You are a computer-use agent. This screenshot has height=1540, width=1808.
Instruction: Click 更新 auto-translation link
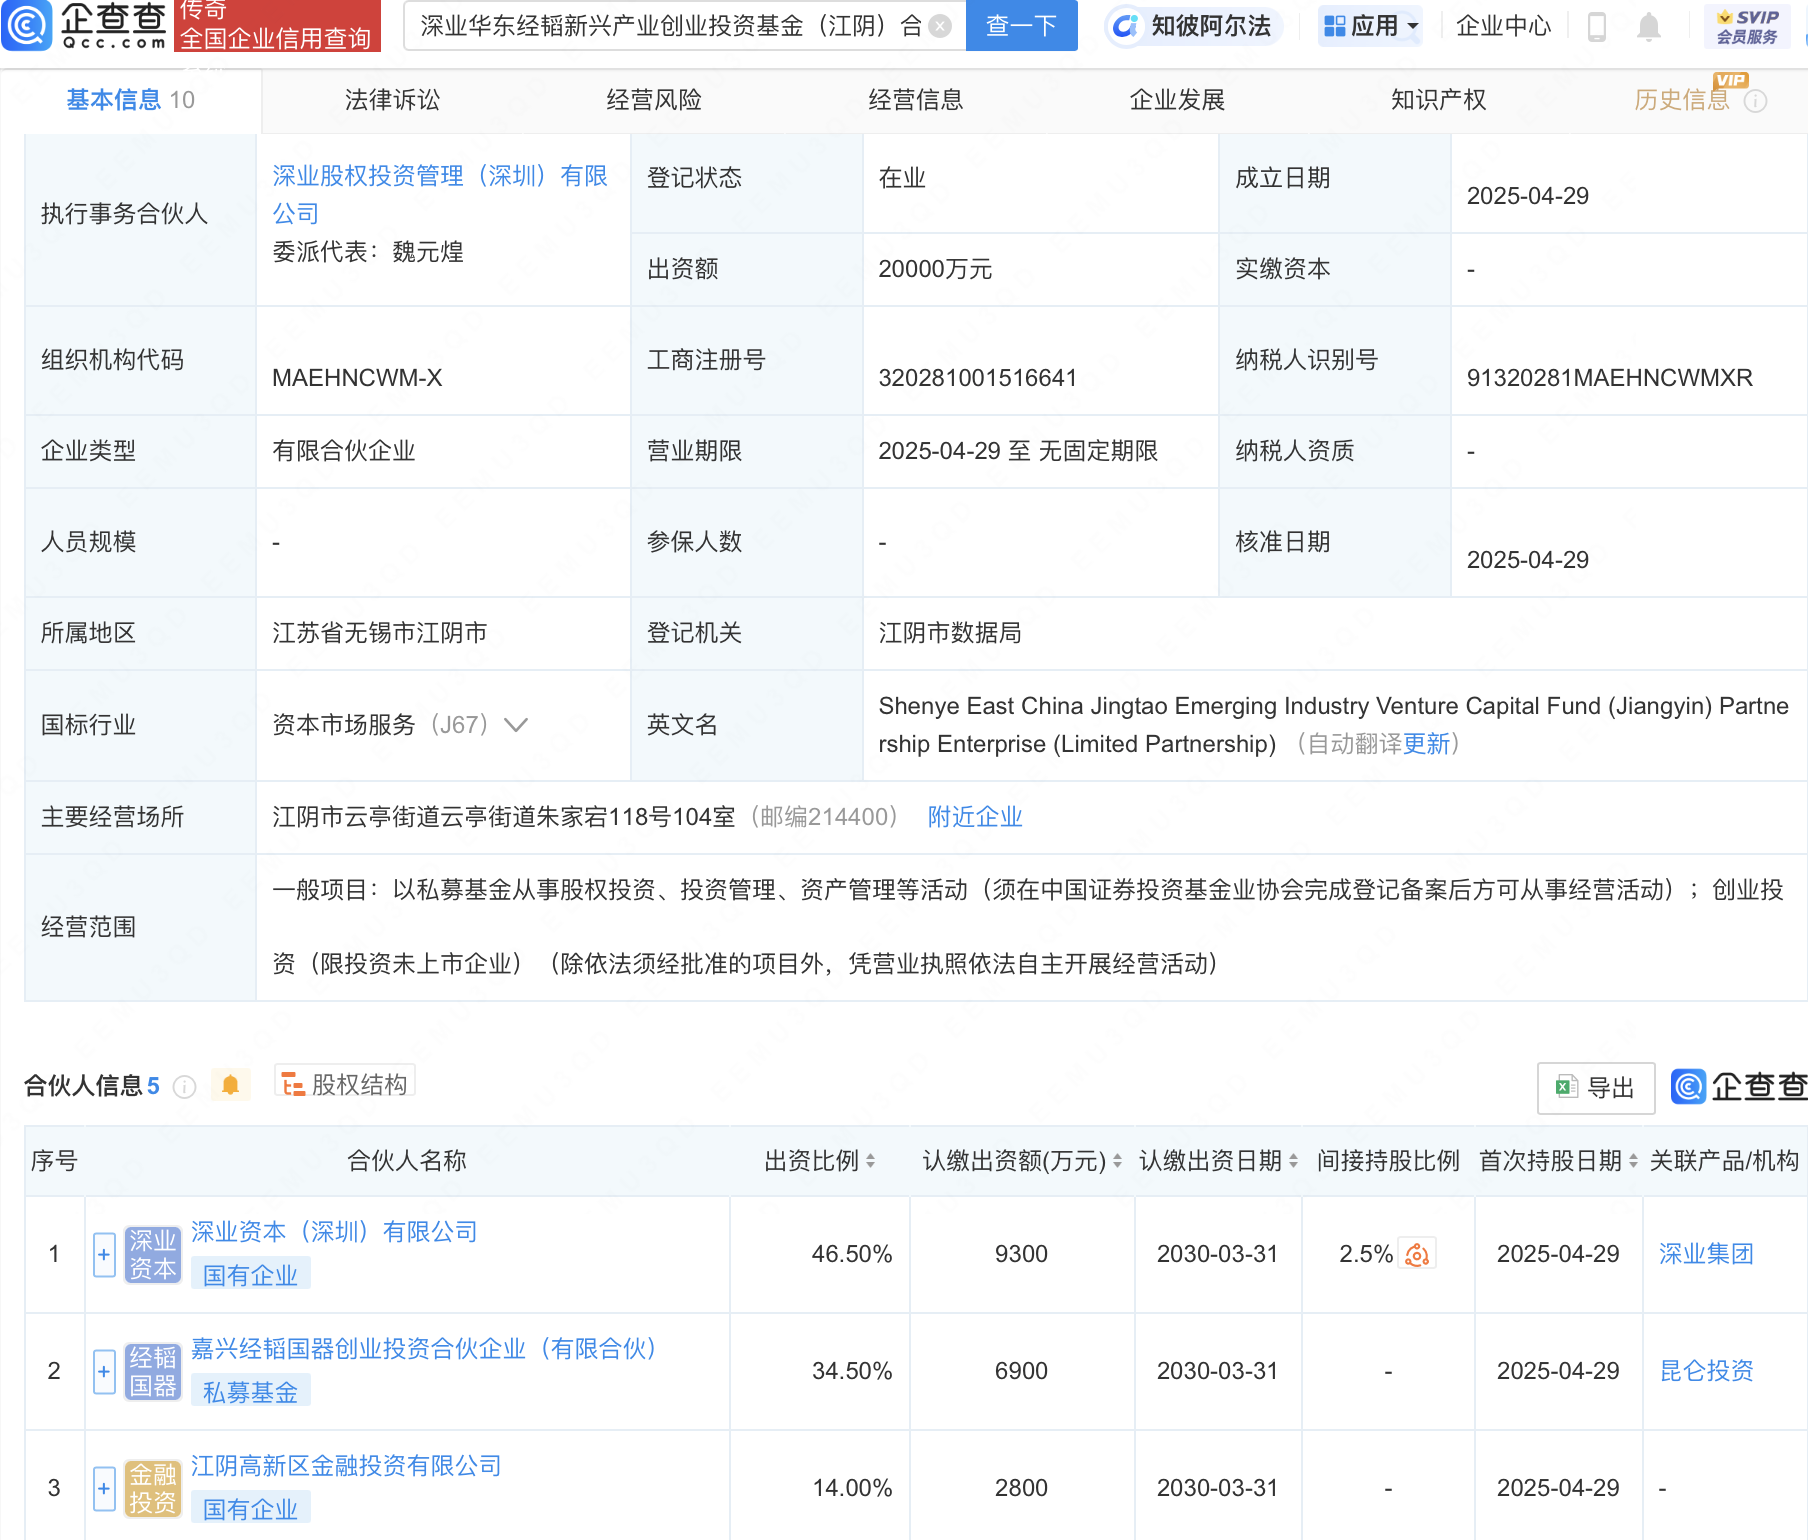(x=1426, y=744)
